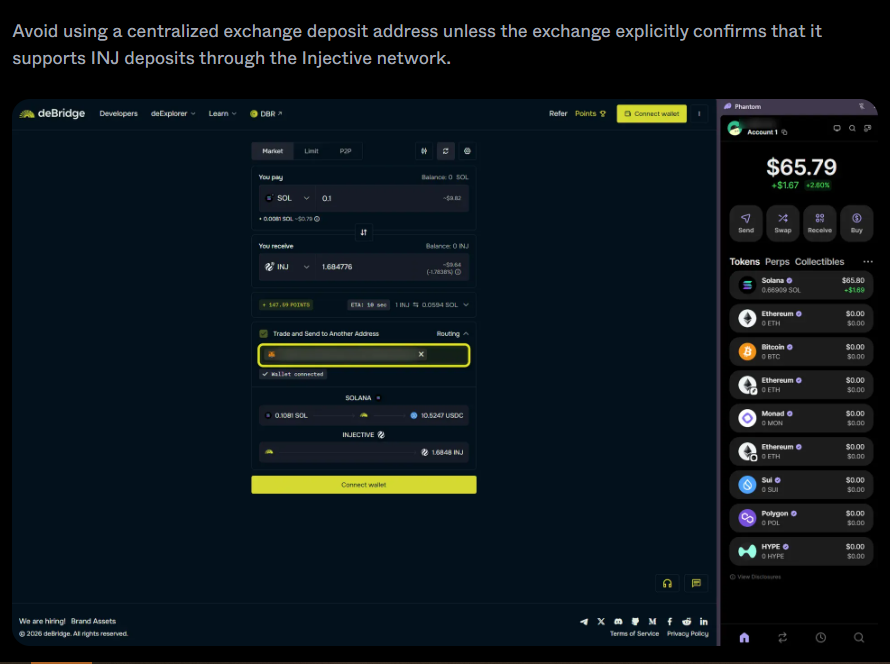Open the Points link
This screenshot has height=664, width=890.
590,114
